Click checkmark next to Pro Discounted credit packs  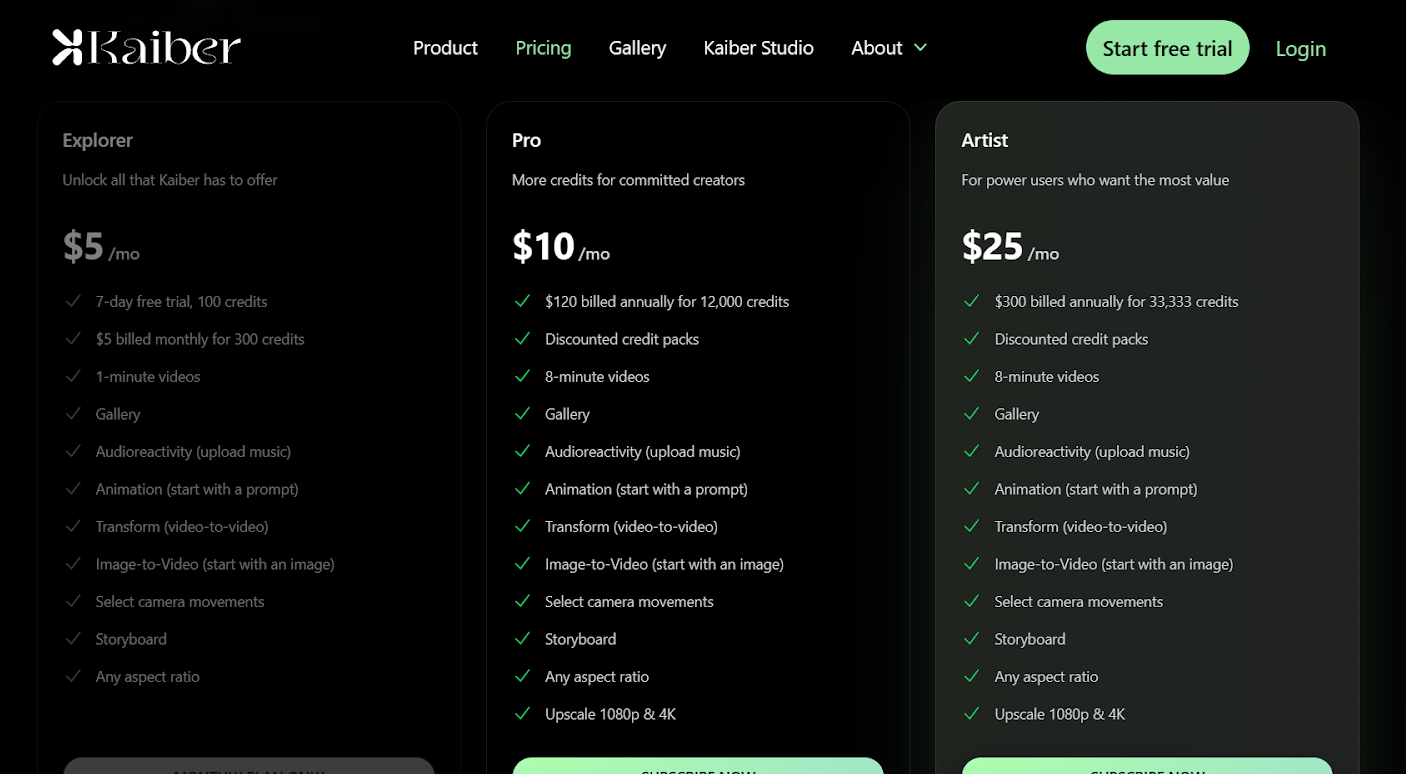tap(522, 339)
